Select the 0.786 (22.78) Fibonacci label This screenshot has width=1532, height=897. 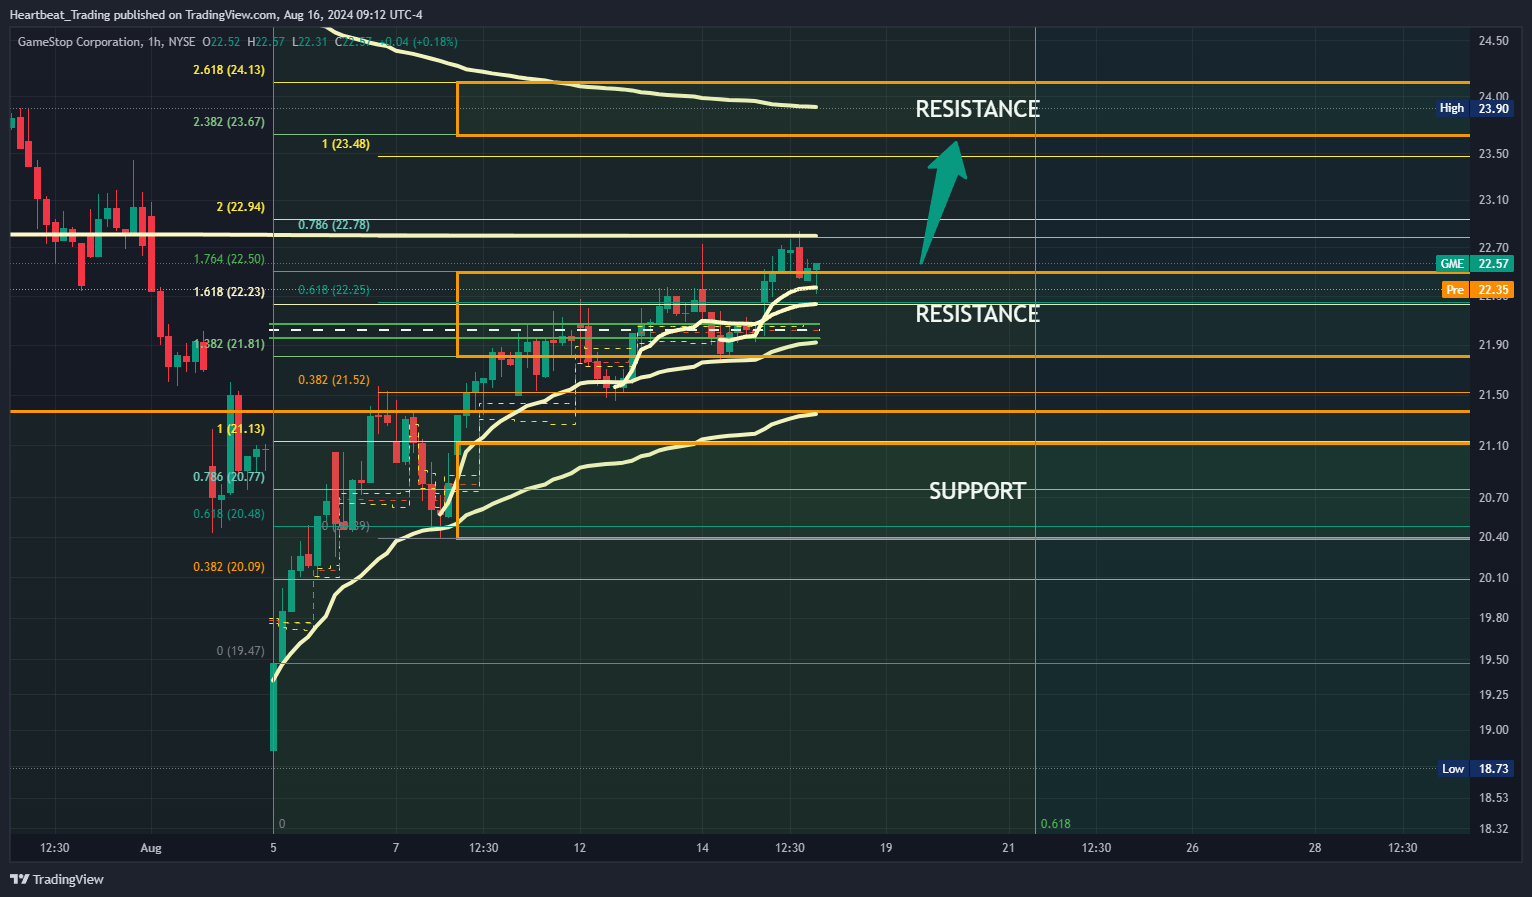[x=334, y=225]
